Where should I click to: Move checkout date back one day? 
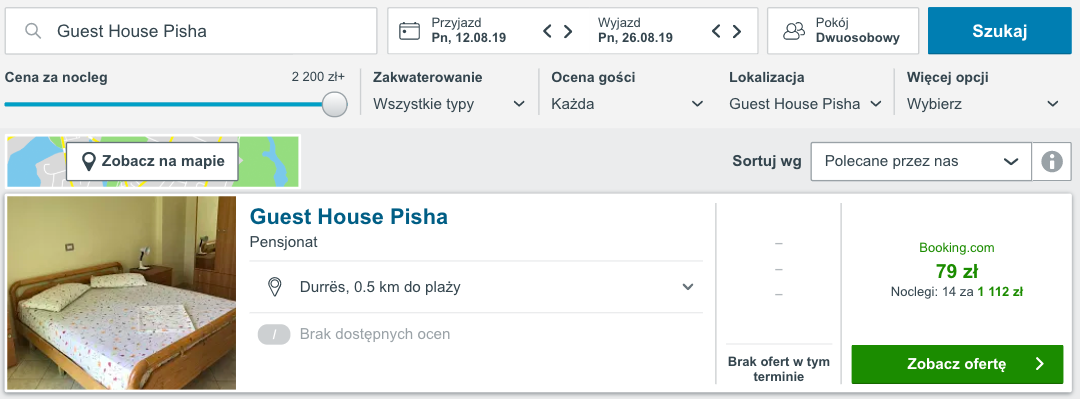[716, 31]
